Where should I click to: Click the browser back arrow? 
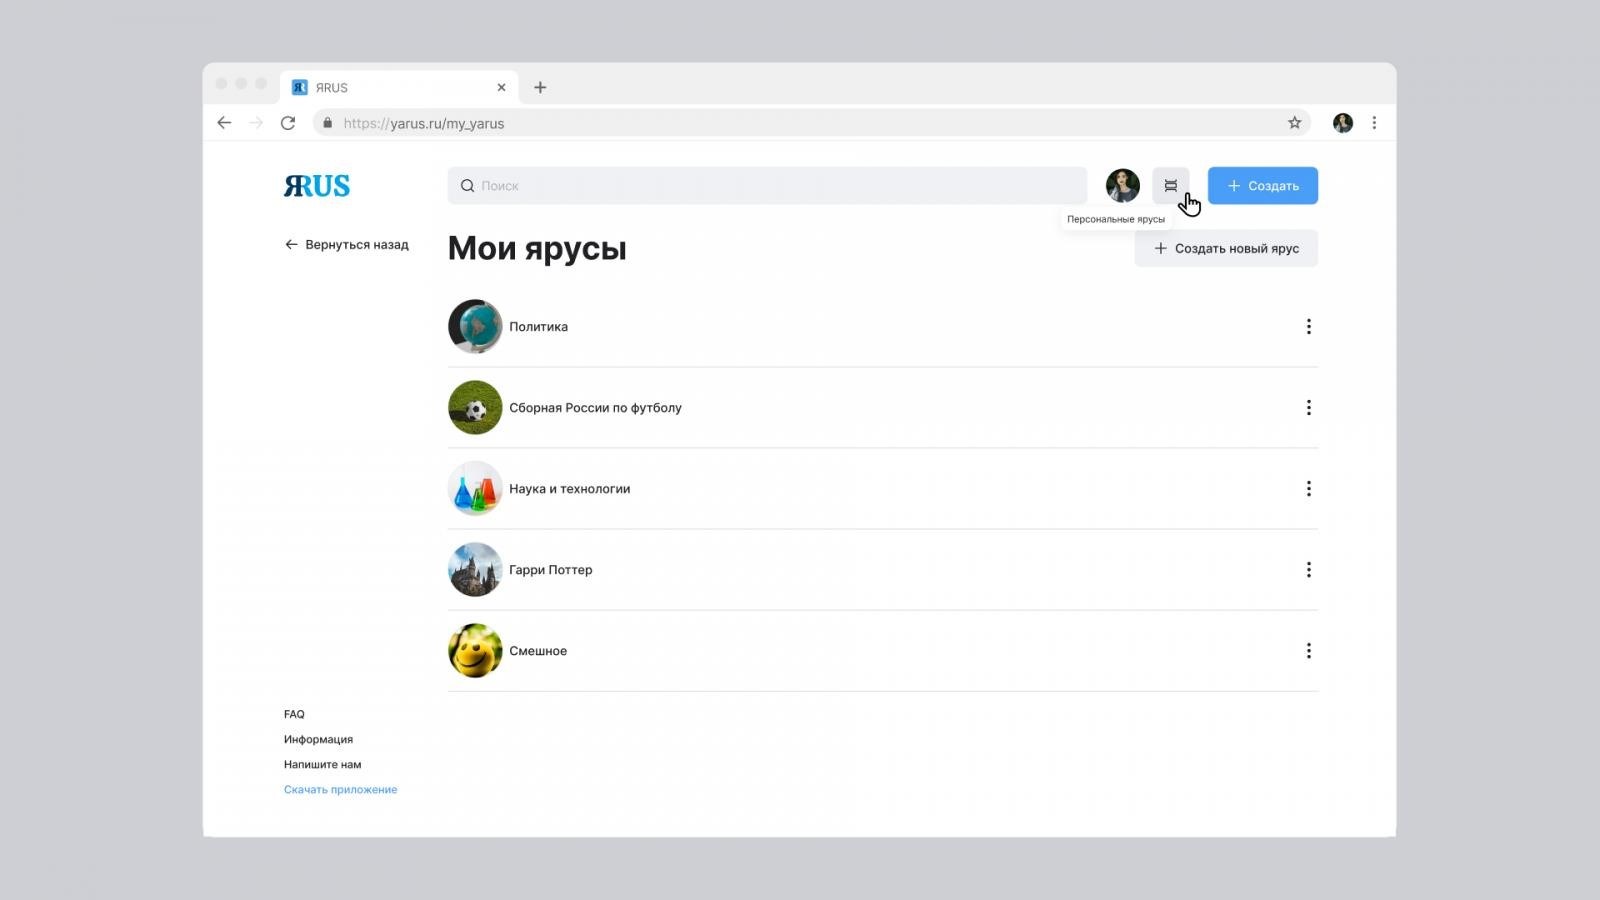[224, 123]
